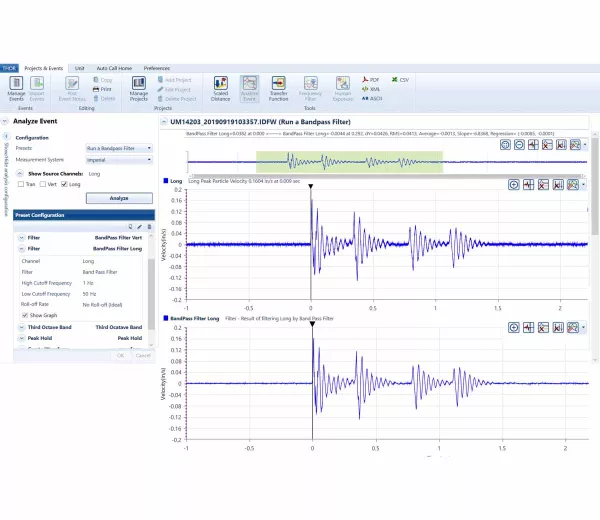Click Delete Project in Projects group
Viewport: 600px width, 520px height.
coord(177,98)
